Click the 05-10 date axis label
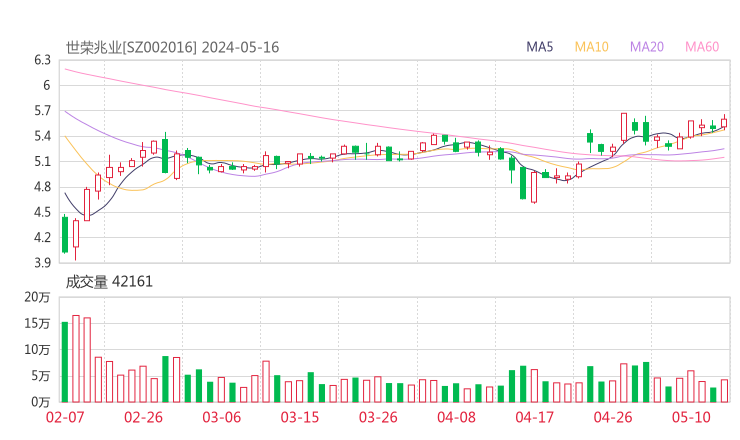740x440 pixels. [691, 417]
